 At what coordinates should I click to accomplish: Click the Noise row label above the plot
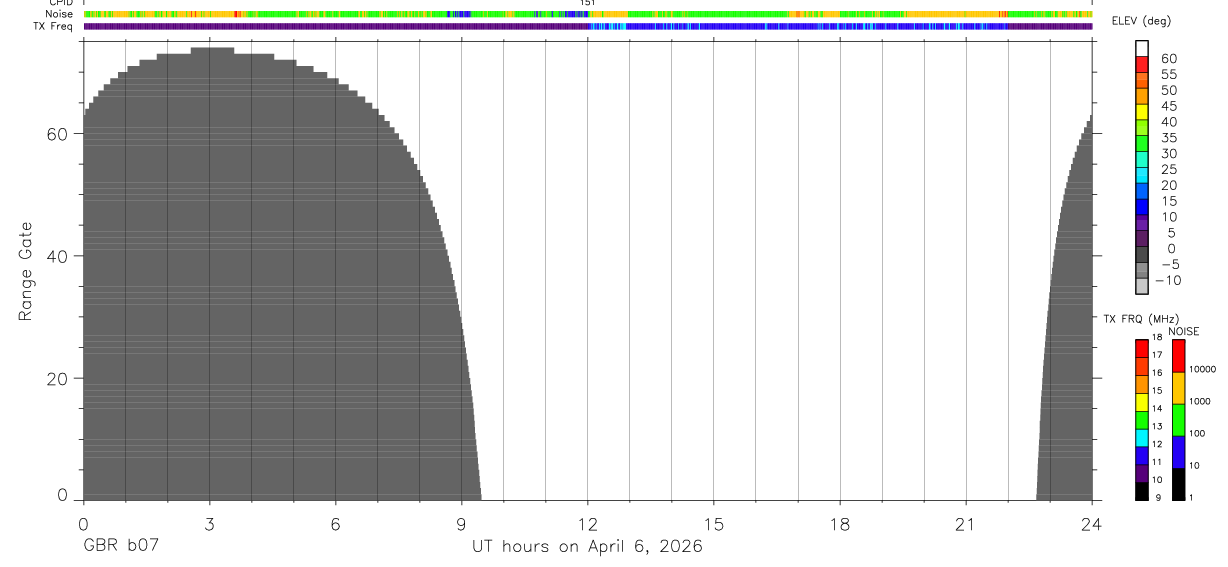click(x=60, y=15)
